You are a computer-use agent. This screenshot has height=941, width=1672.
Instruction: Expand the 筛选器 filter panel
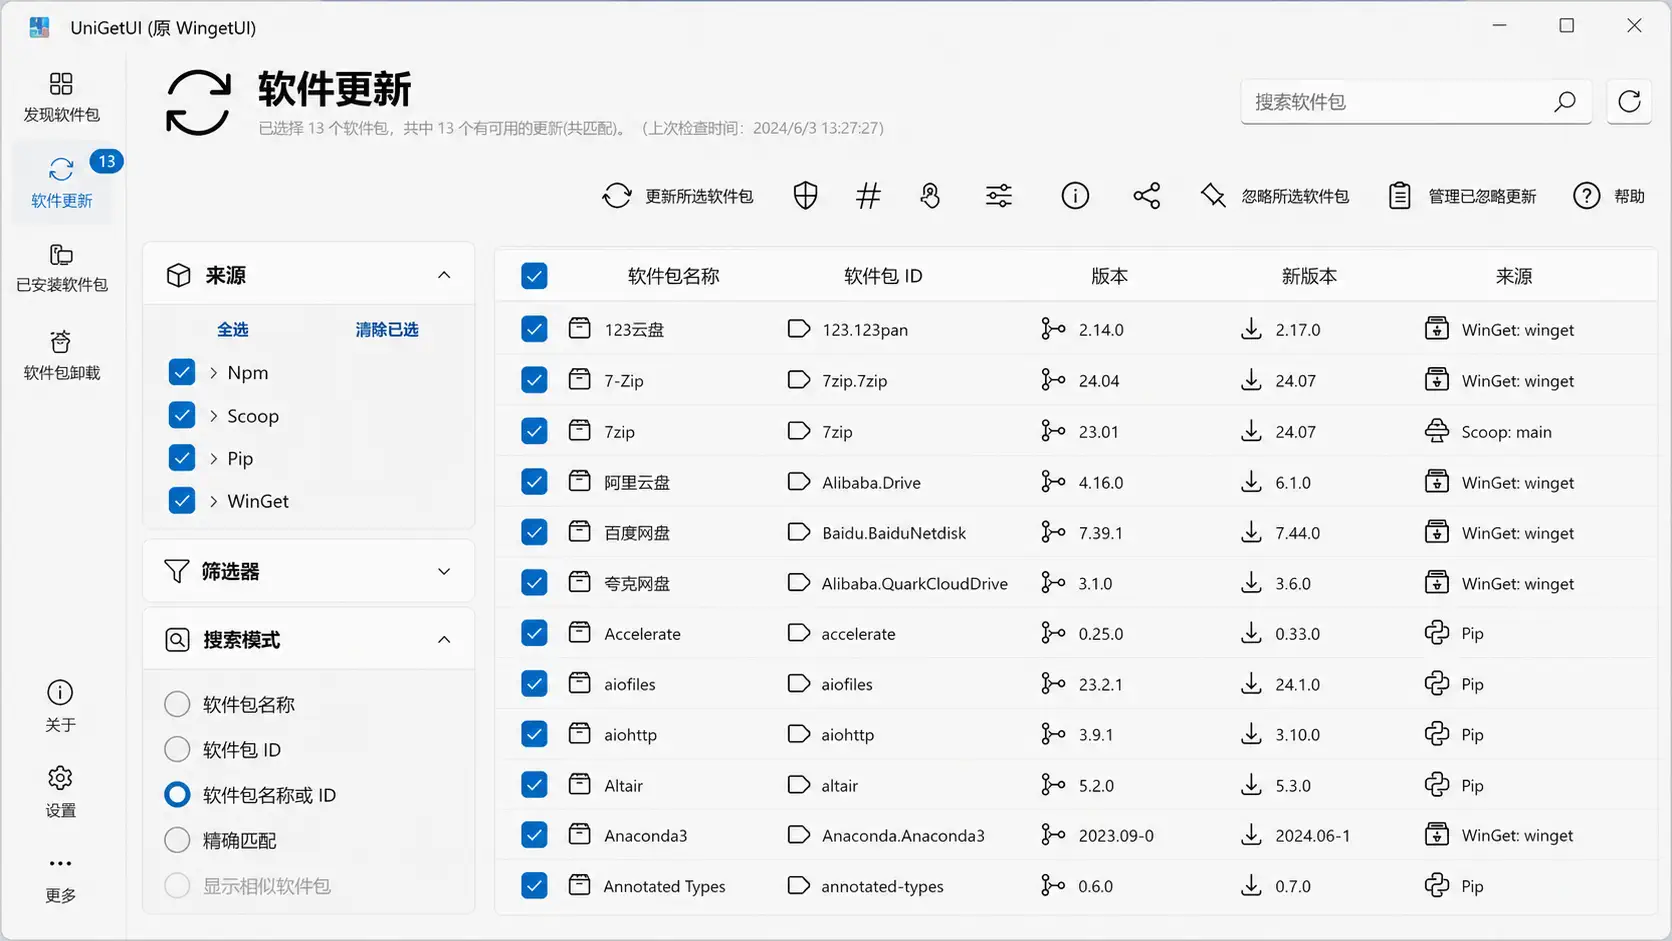(x=444, y=571)
